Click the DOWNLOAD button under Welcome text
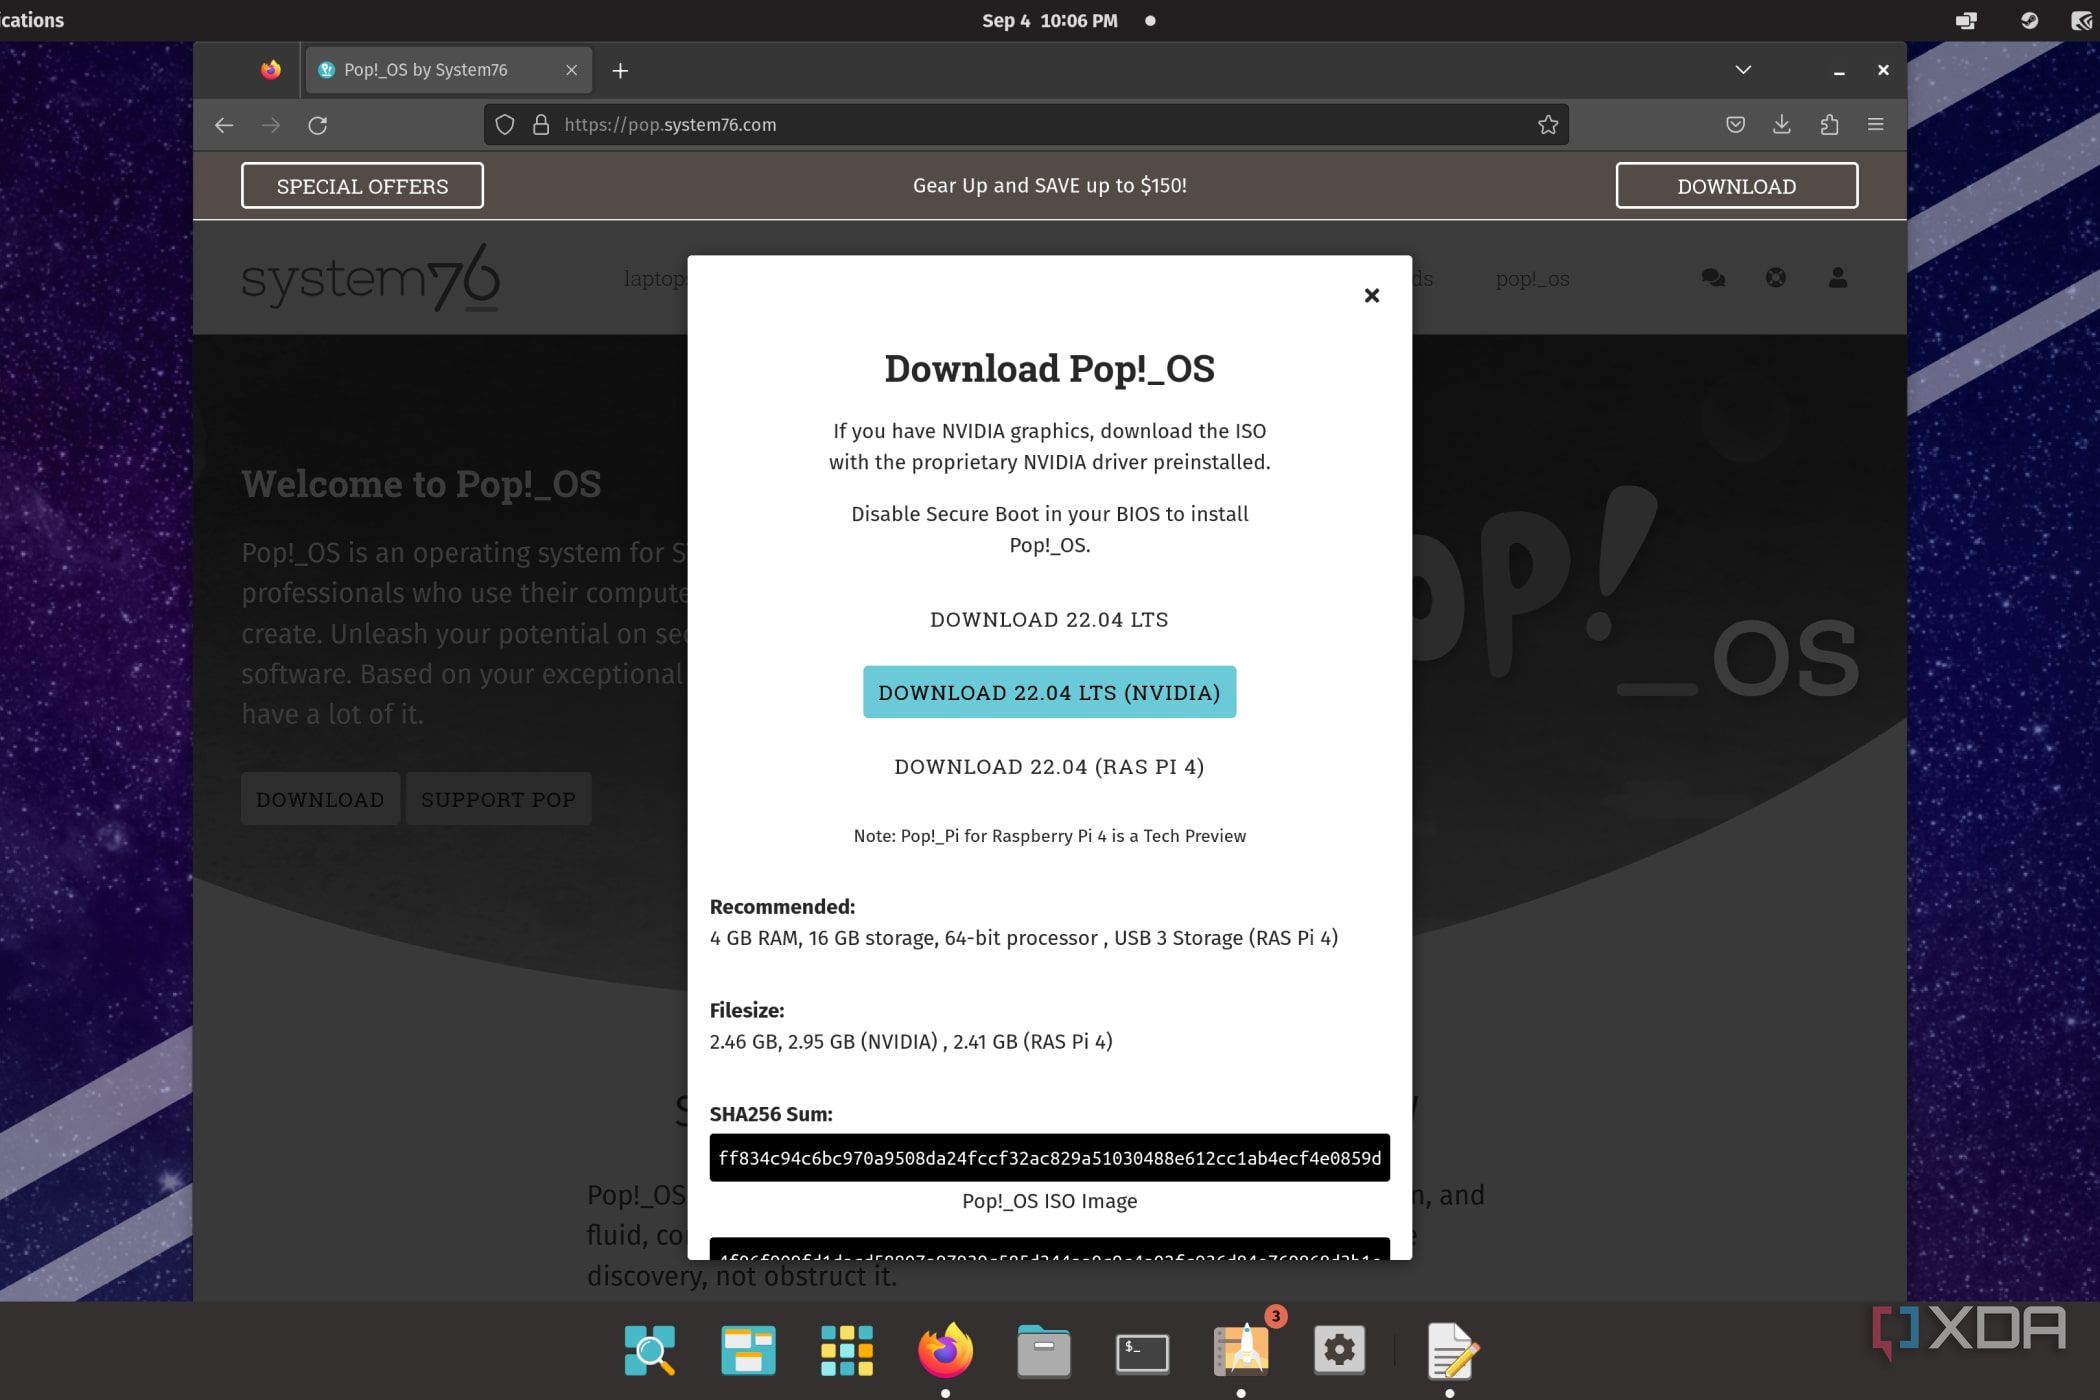2100x1400 pixels. pos(320,799)
